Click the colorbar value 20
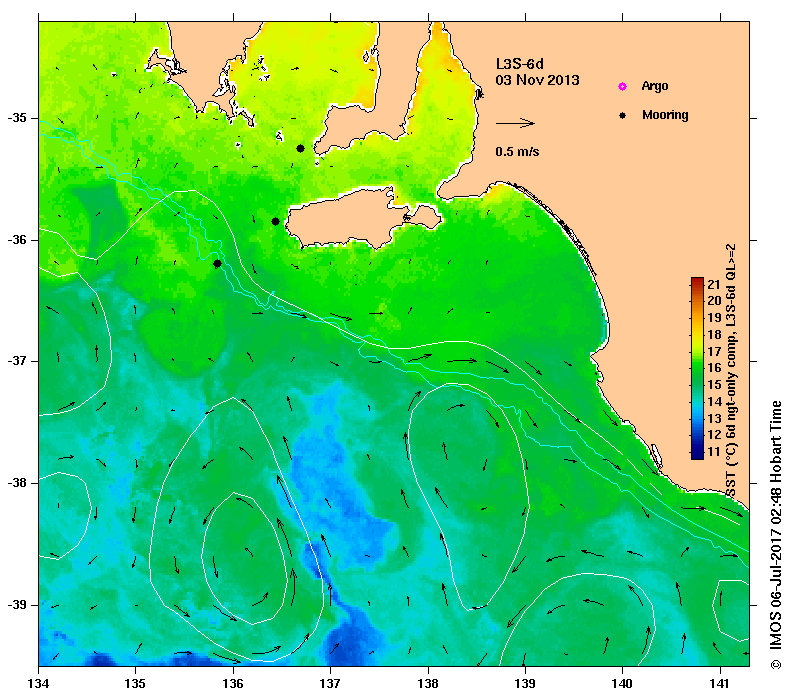This screenshot has height=700, width=791. tap(714, 301)
